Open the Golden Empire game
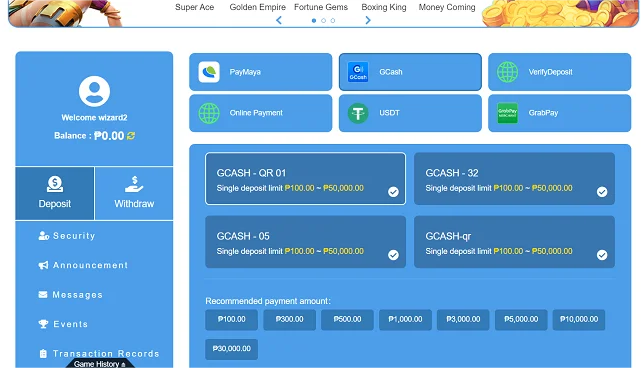Viewport: 641px width, 368px height. (x=258, y=7)
